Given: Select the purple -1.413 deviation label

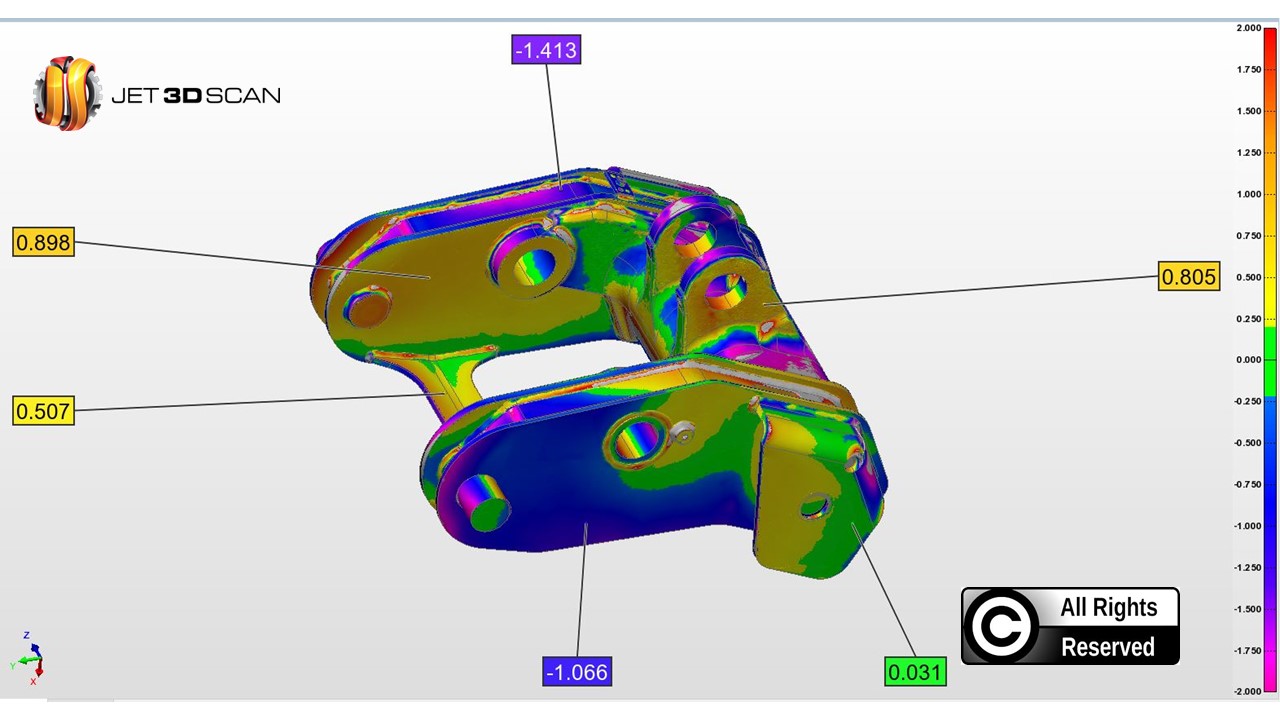Looking at the screenshot, I should click(546, 50).
